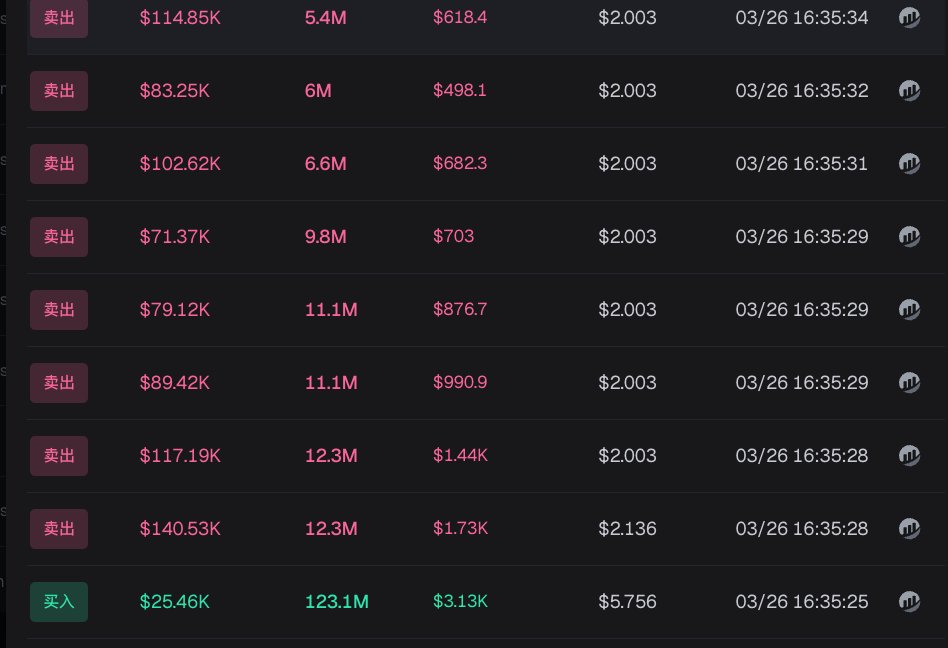Viewport: 948px width, 648px height.
Task: Open chart icon for the $114.85K sell row
Action: tap(909, 18)
